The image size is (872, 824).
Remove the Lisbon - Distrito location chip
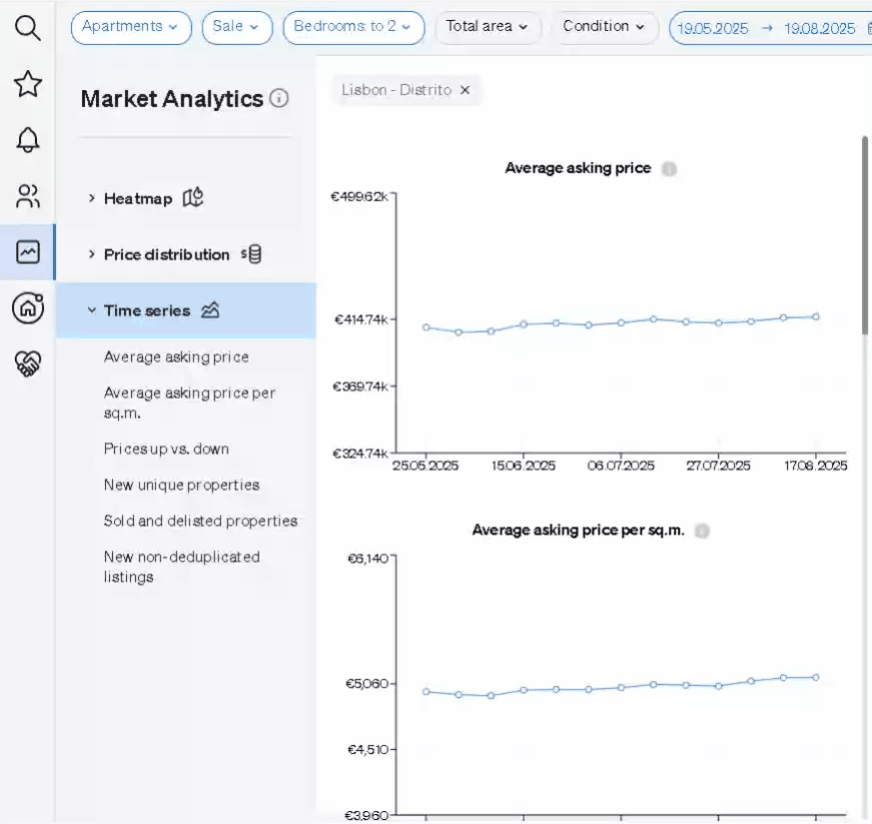tap(464, 90)
